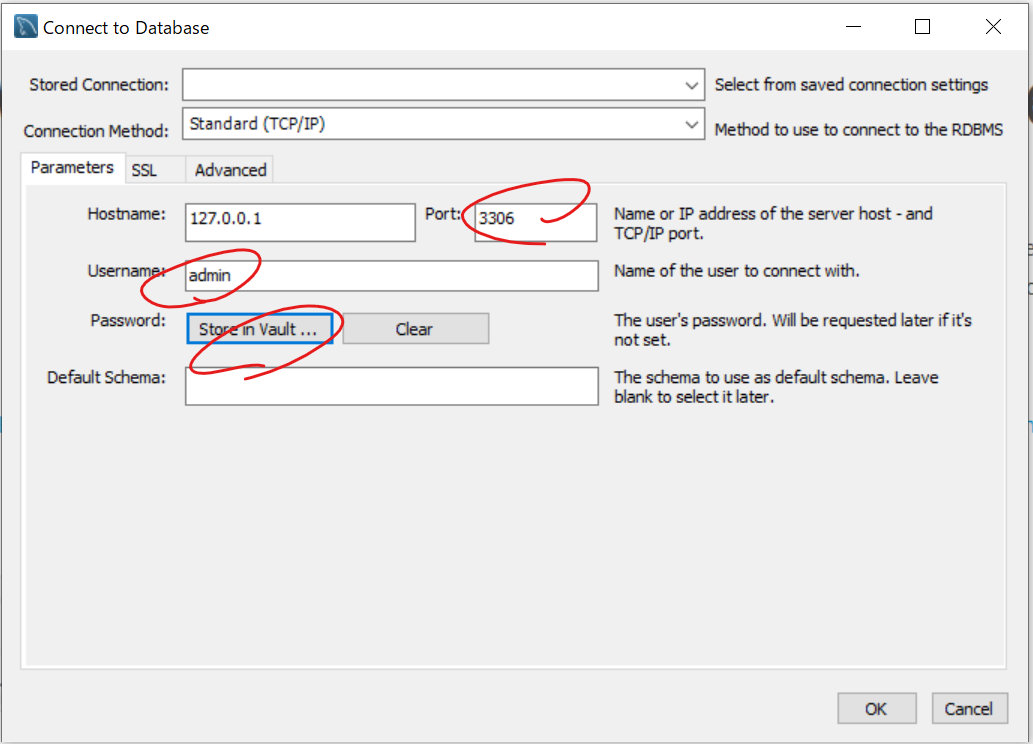The image size is (1033, 744).
Task: Click the Cancel button
Action: (969, 708)
